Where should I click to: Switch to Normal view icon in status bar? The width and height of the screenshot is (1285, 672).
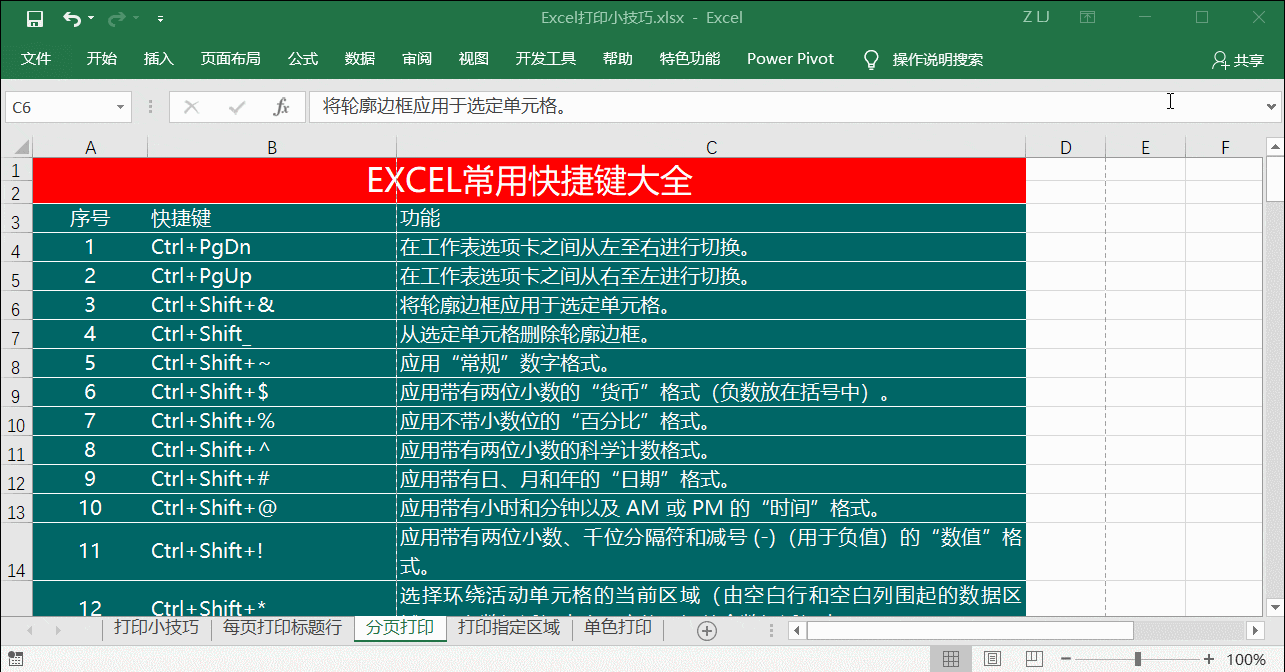951,659
